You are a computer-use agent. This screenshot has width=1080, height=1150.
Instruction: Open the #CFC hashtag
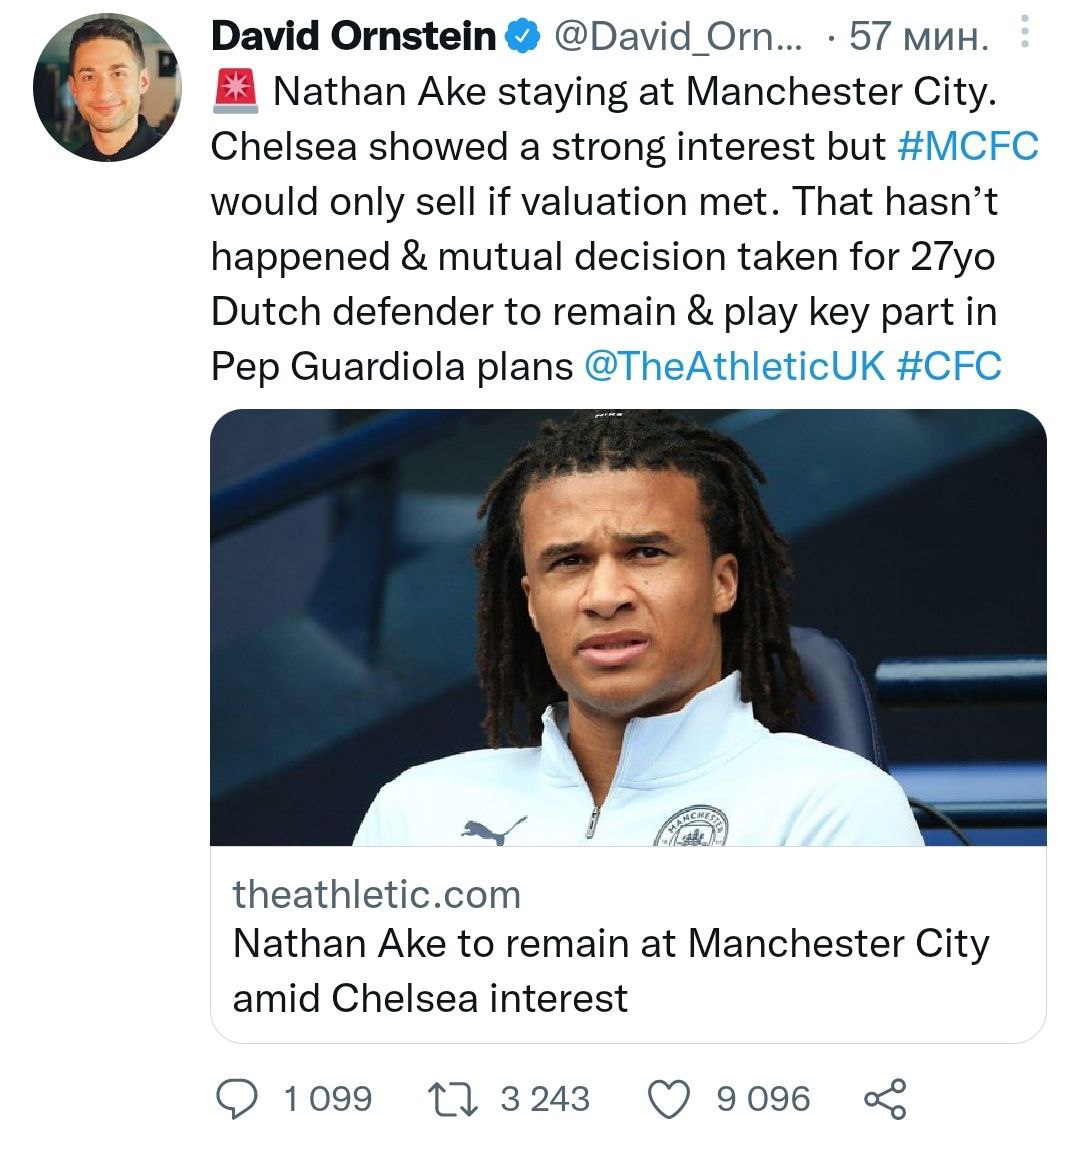click(949, 367)
